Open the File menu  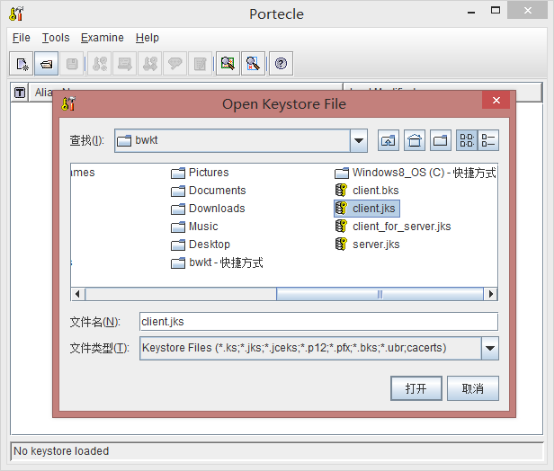pyautogui.click(x=21, y=37)
